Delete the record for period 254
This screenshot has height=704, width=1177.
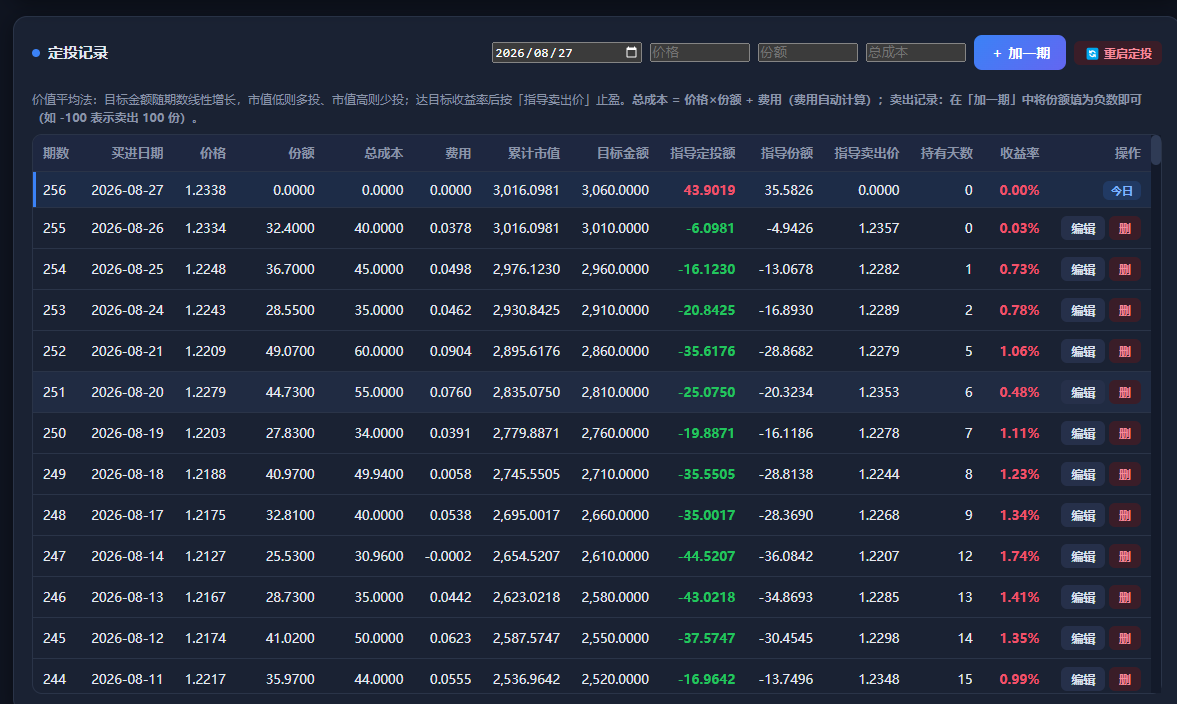coord(1124,269)
